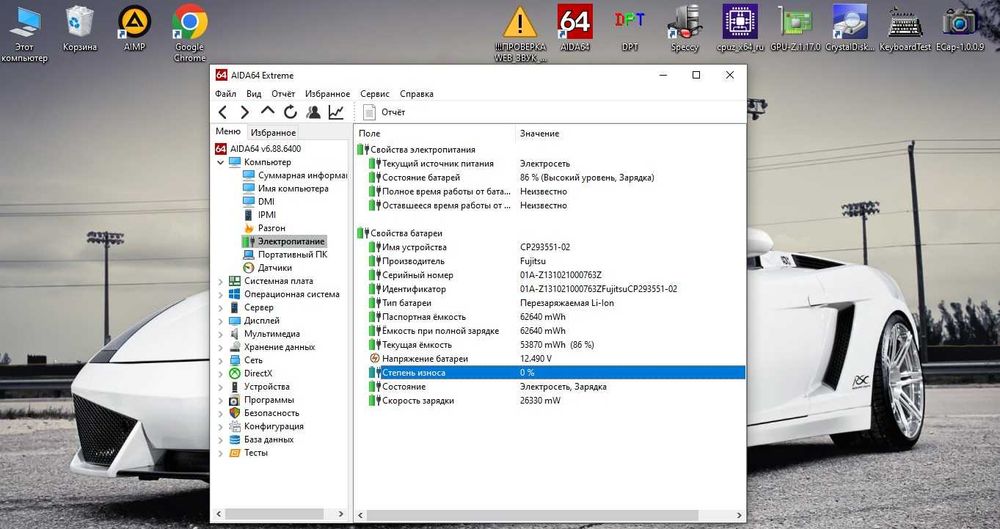Select the Корзина recycle bin icon
Viewport: 1000px width, 529px height.
tap(80, 29)
